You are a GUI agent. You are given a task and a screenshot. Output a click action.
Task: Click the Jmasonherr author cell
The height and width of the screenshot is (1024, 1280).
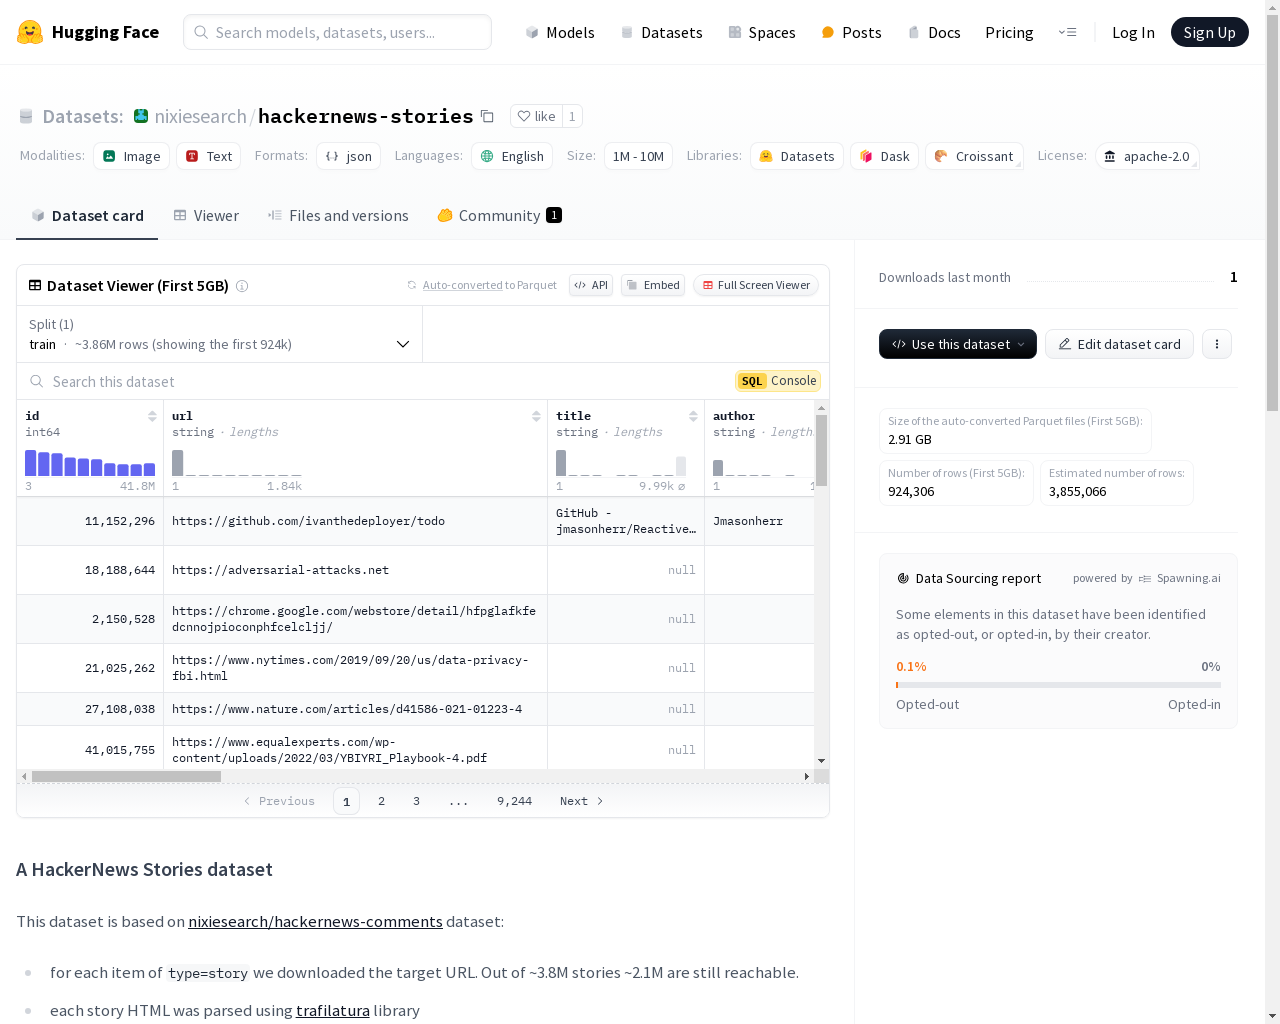tap(759, 521)
